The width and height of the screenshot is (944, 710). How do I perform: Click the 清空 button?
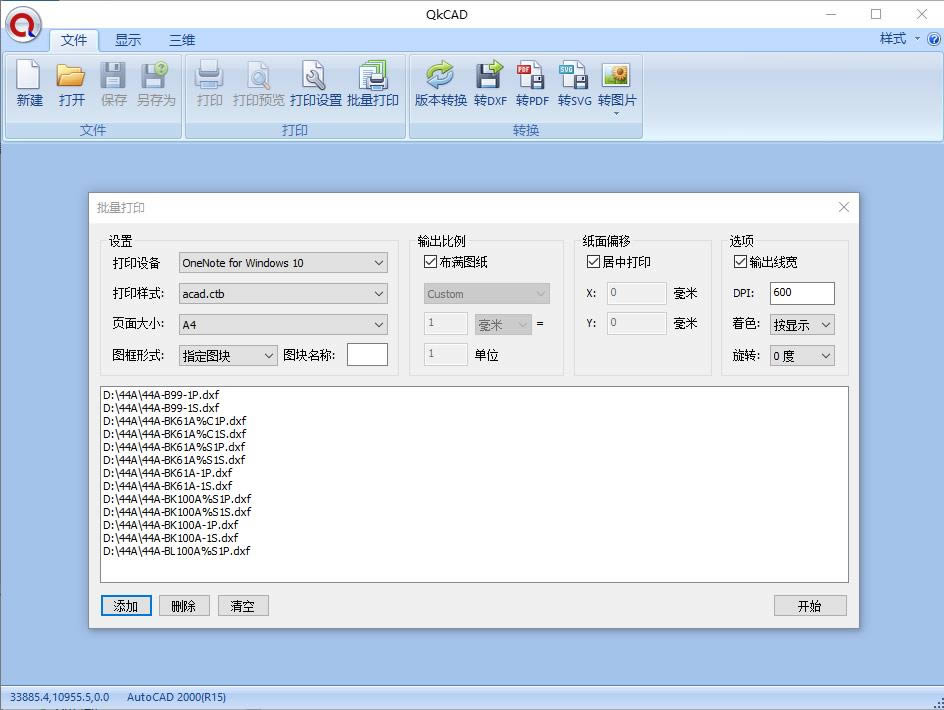(243, 606)
